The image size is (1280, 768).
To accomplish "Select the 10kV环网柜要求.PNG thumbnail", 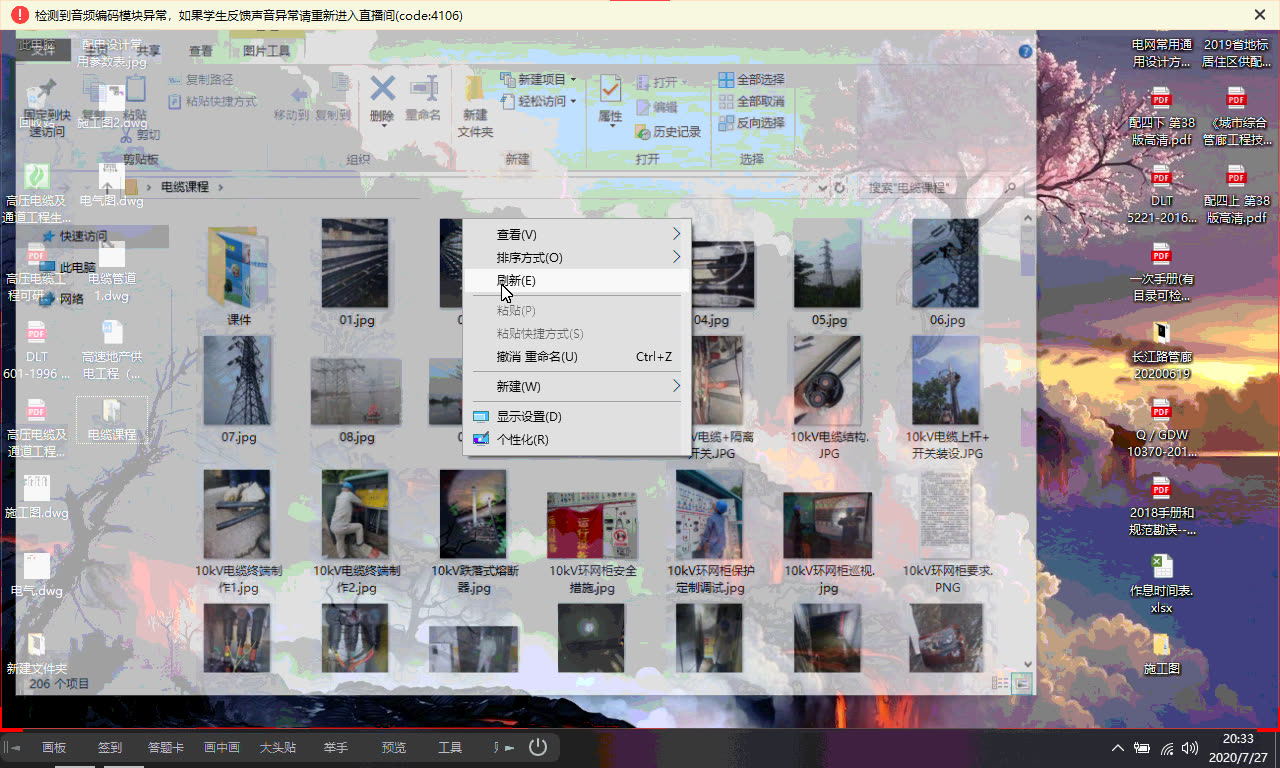I will point(946,515).
